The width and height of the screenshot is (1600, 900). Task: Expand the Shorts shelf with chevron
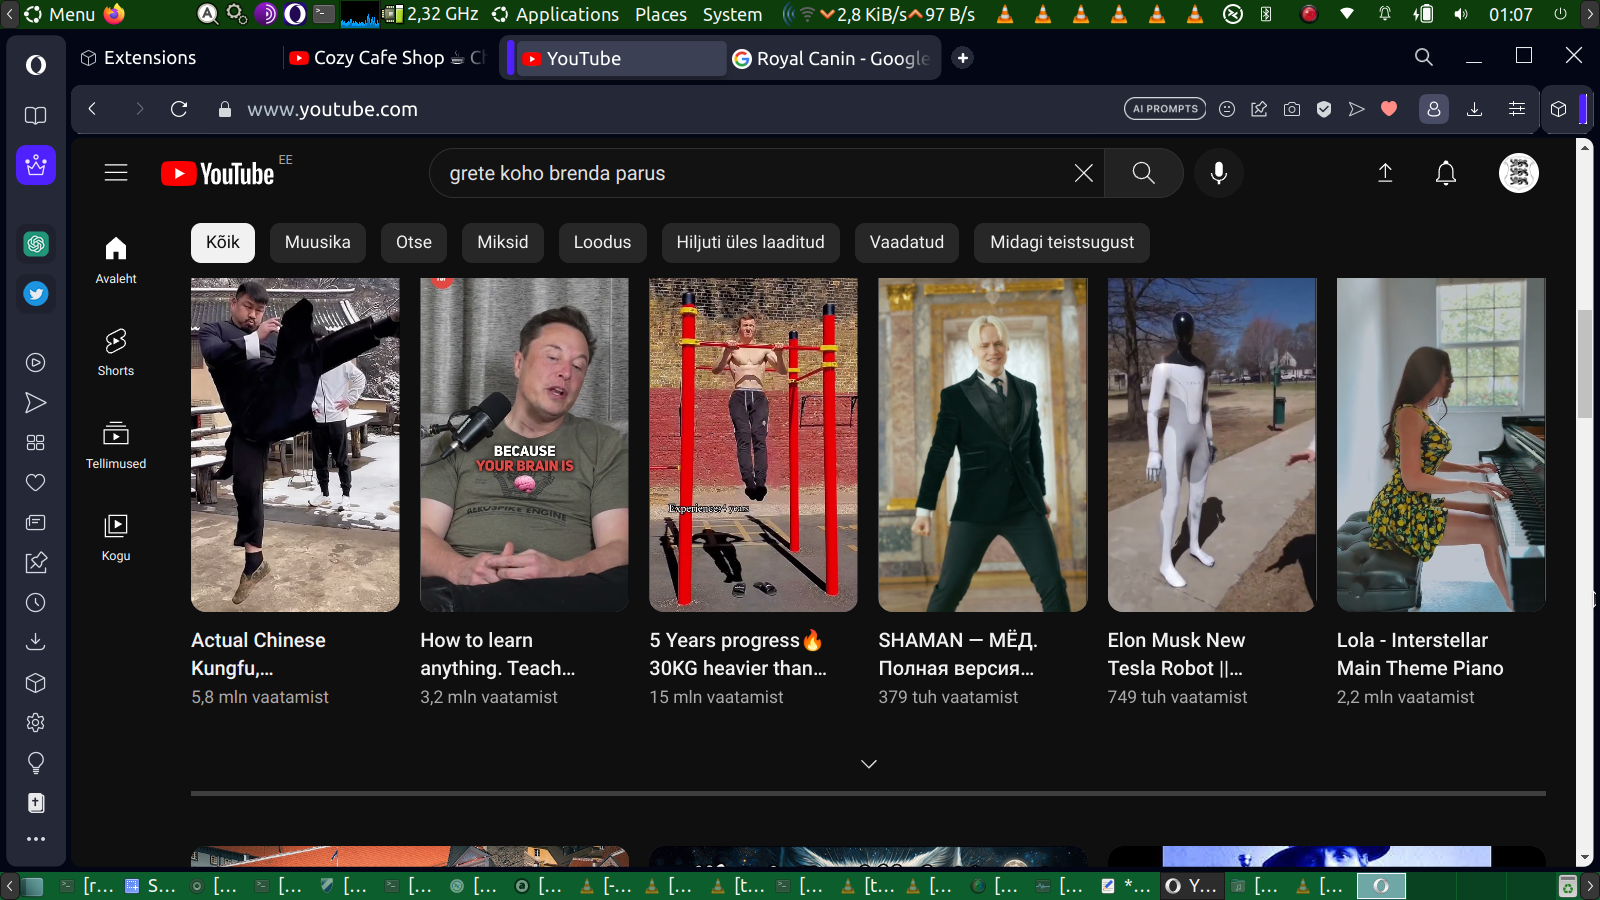tap(868, 764)
